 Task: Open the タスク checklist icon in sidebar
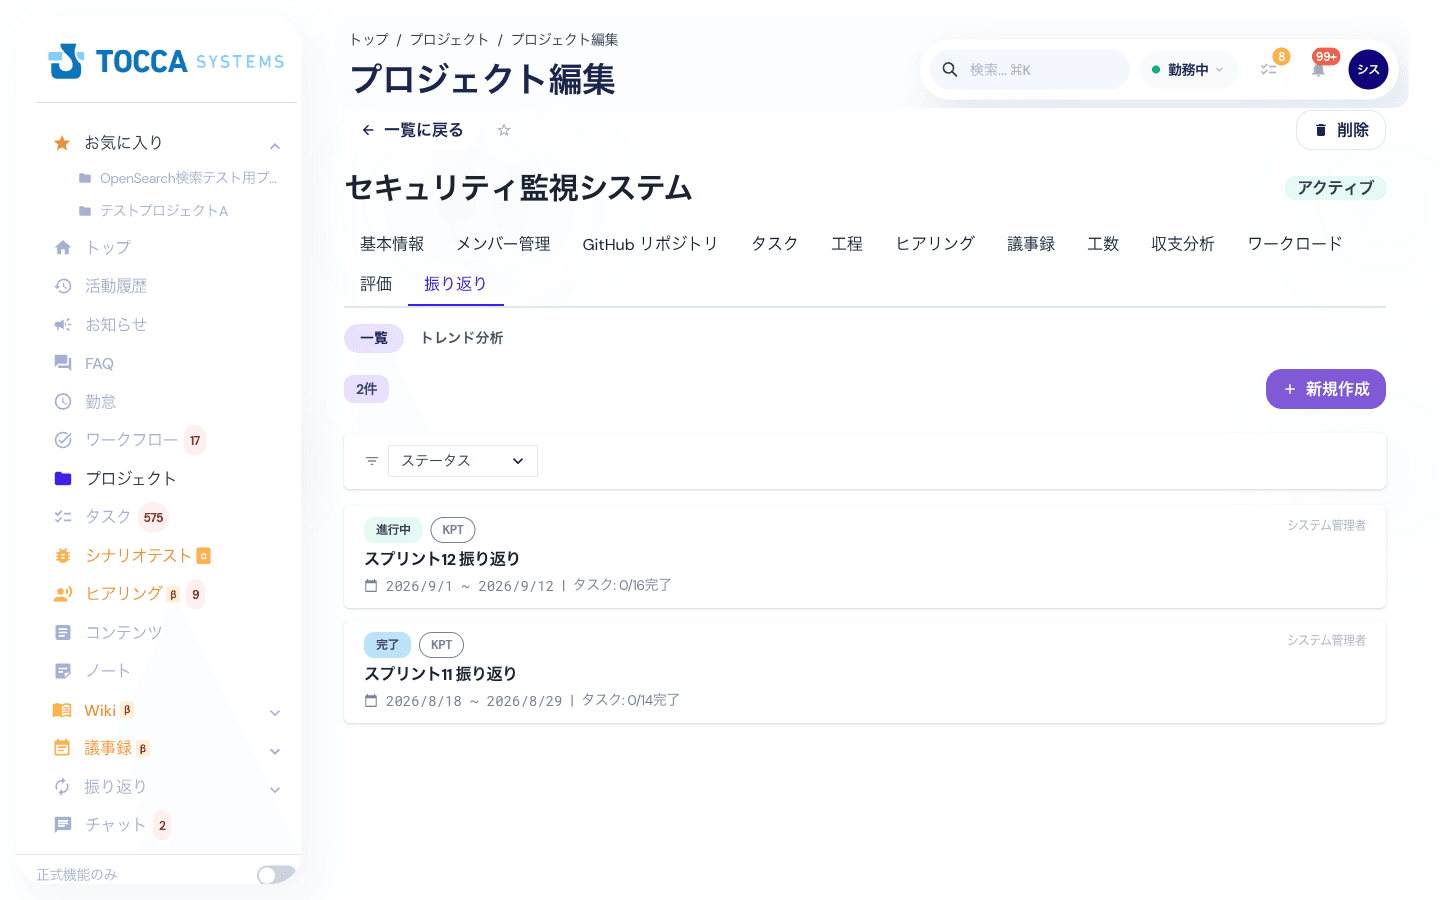point(63,517)
